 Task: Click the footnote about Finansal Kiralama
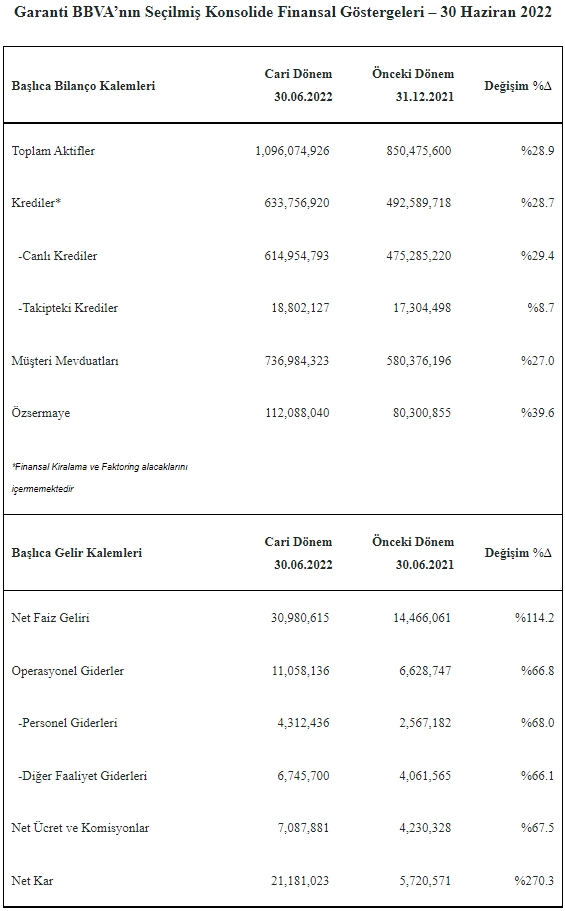99,478
